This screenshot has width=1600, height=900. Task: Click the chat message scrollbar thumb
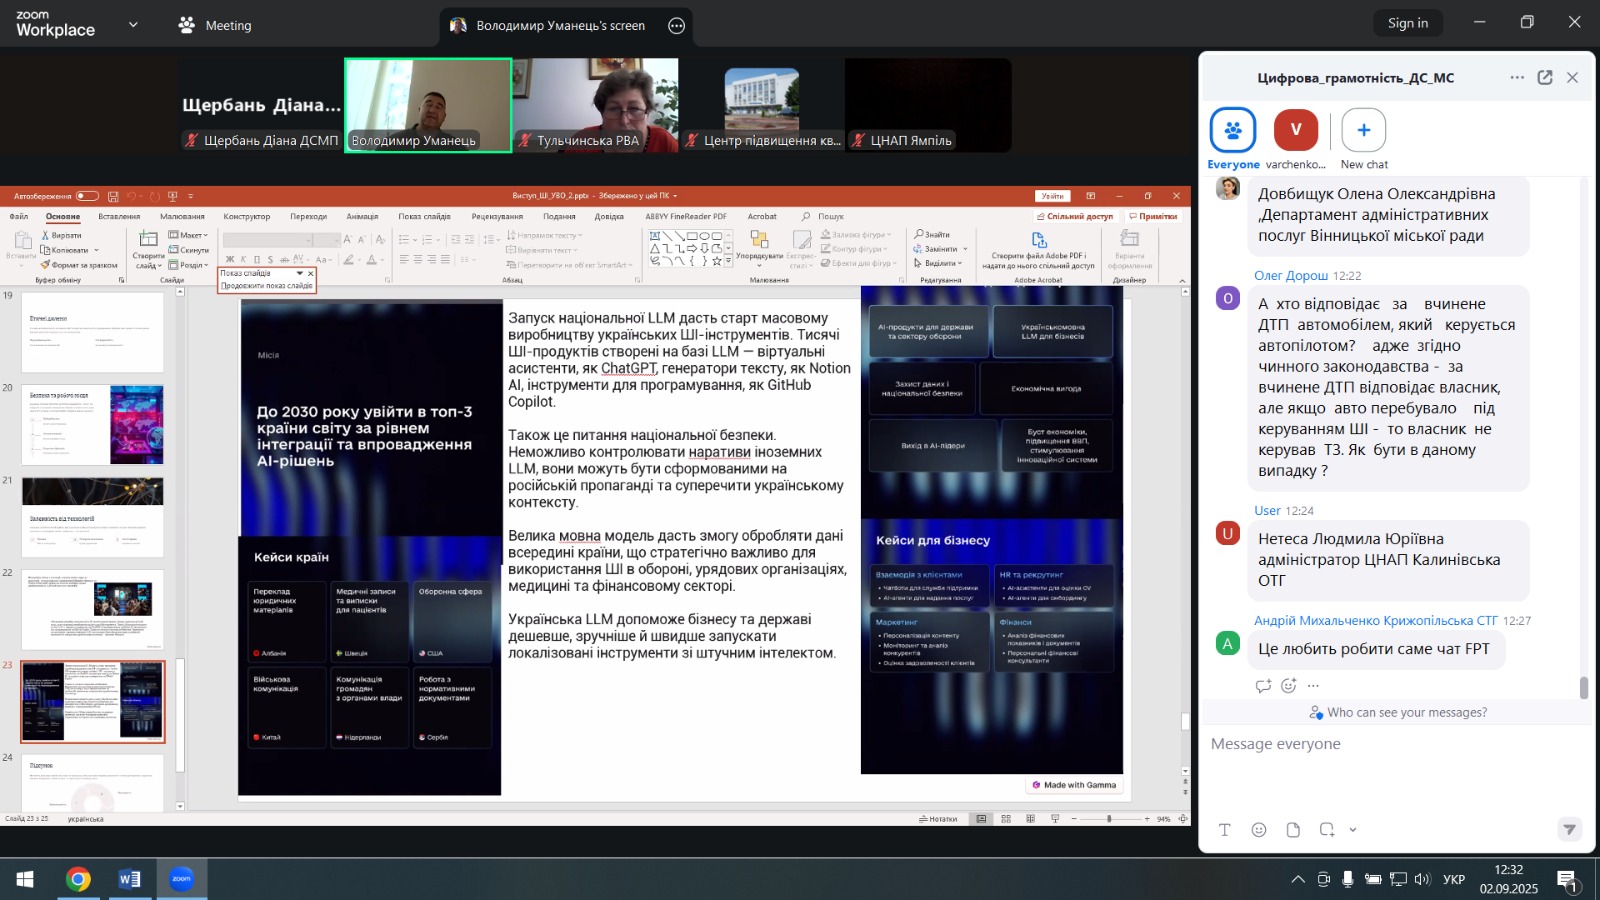[1583, 688]
